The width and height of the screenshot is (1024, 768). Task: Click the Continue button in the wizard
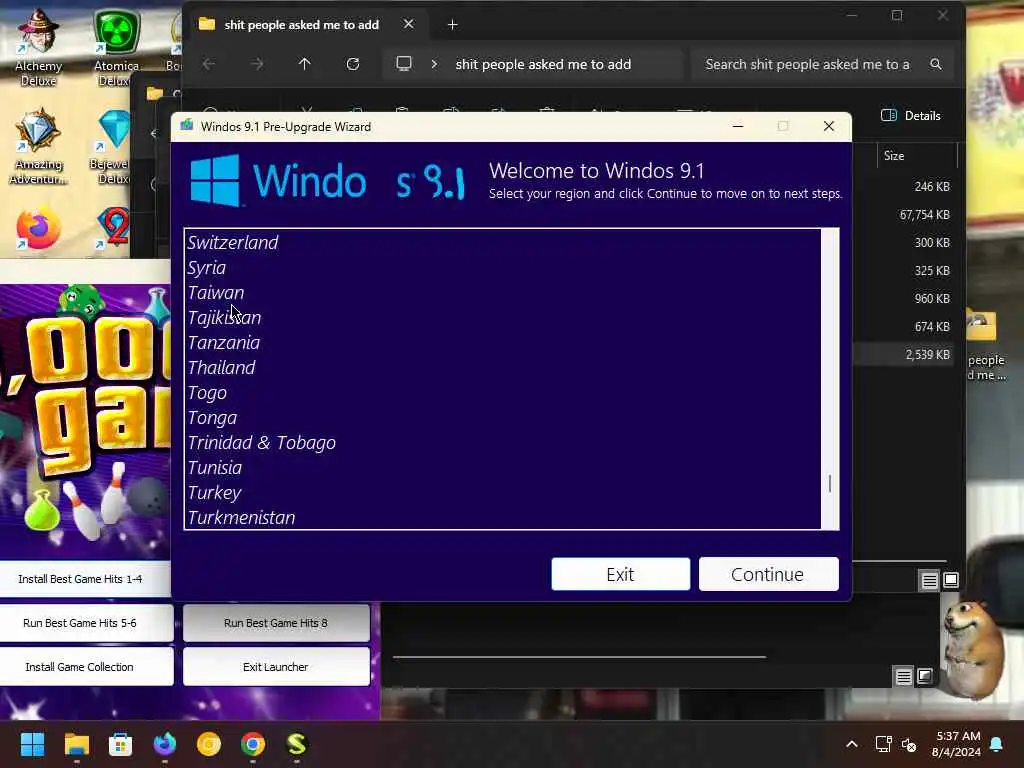pyautogui.click(x=769, y=574)
